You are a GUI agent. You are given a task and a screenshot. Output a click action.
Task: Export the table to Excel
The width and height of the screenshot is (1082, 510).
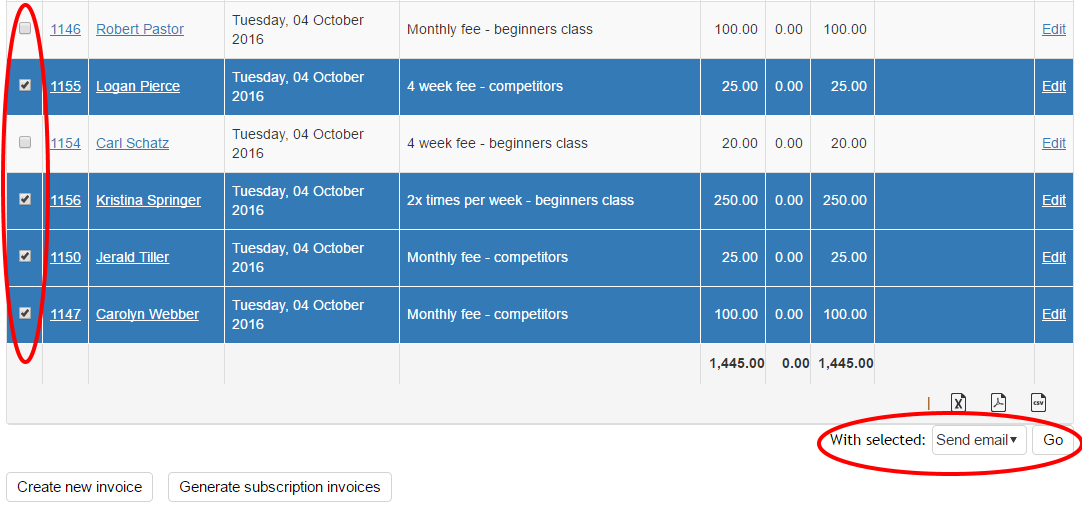click(x=958, y=402)
